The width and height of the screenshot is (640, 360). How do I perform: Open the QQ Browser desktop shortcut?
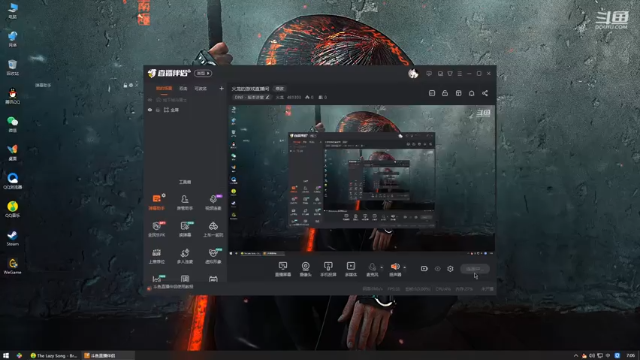point(12,181)
